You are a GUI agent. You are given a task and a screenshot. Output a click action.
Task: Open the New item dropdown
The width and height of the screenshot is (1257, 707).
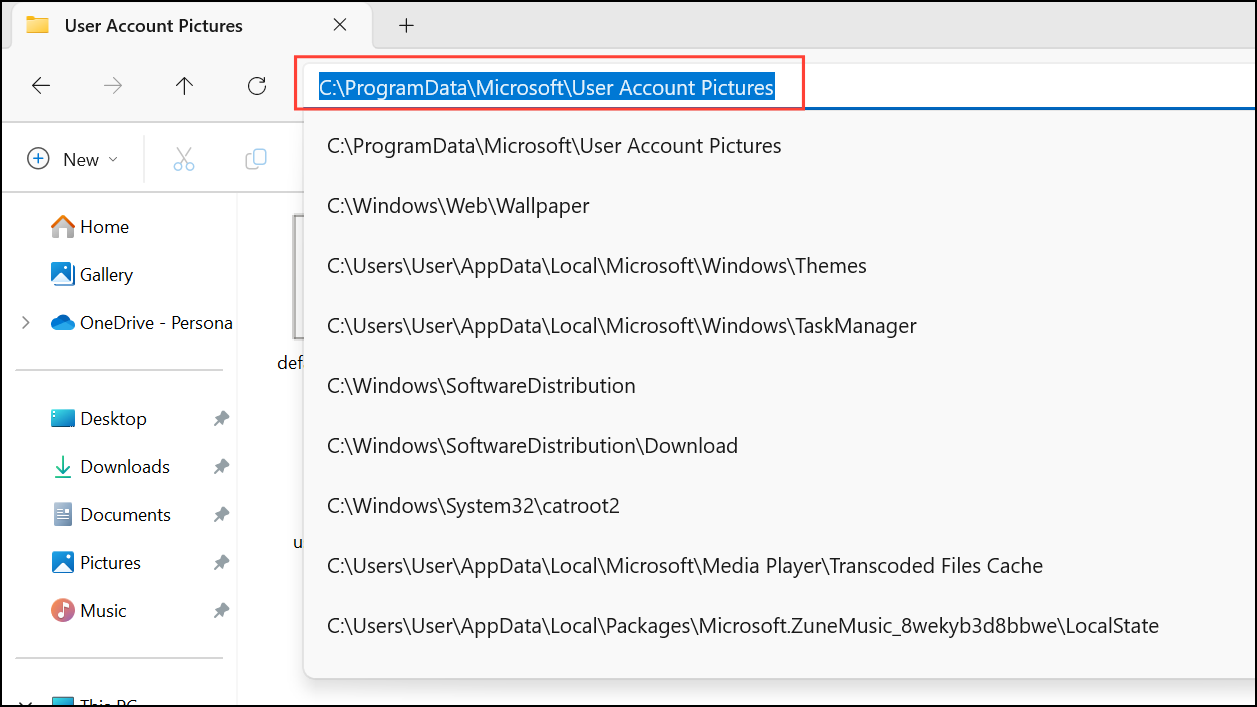pyautogui.click(x=72, y=159)
